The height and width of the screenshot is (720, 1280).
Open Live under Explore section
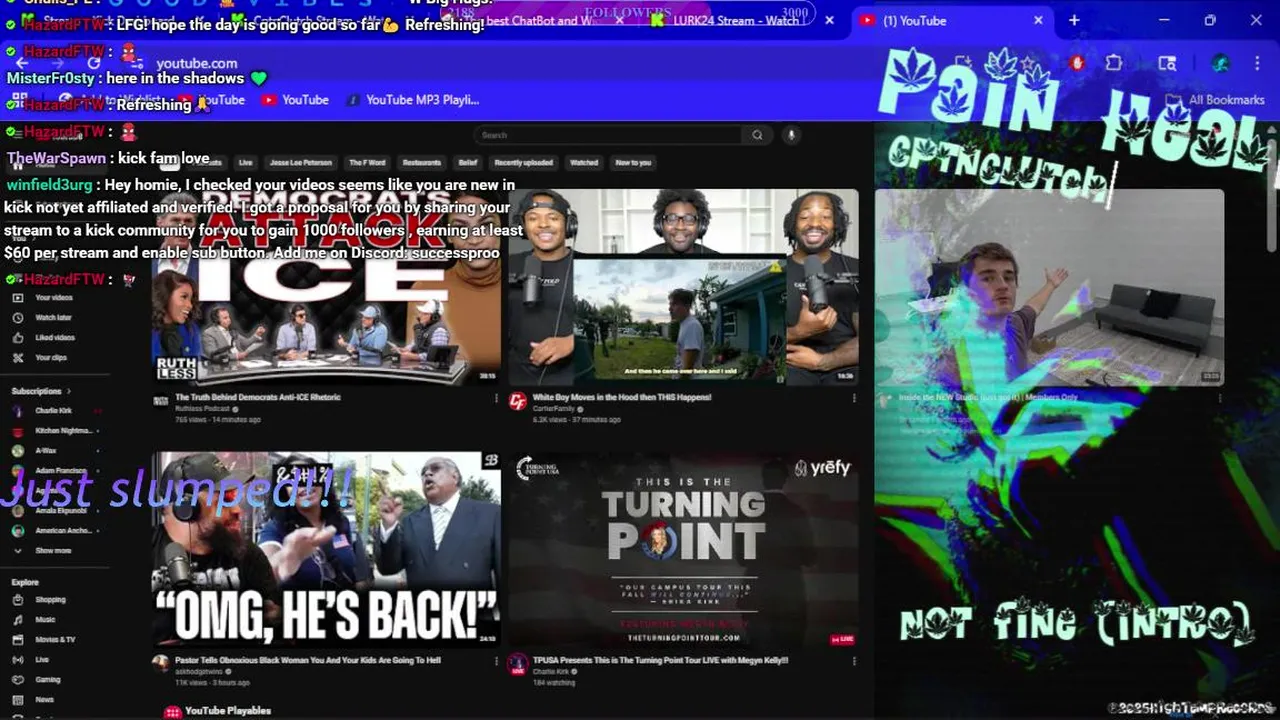tap(44, 660)
